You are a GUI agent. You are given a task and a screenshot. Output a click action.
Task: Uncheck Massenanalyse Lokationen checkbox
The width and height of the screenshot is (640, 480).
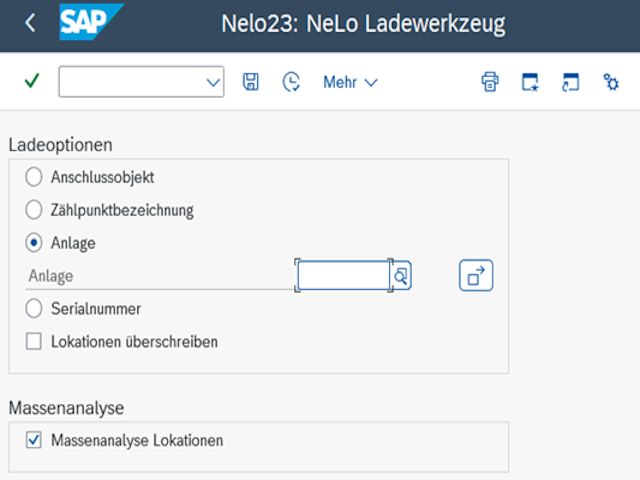[x=34, y=440]
